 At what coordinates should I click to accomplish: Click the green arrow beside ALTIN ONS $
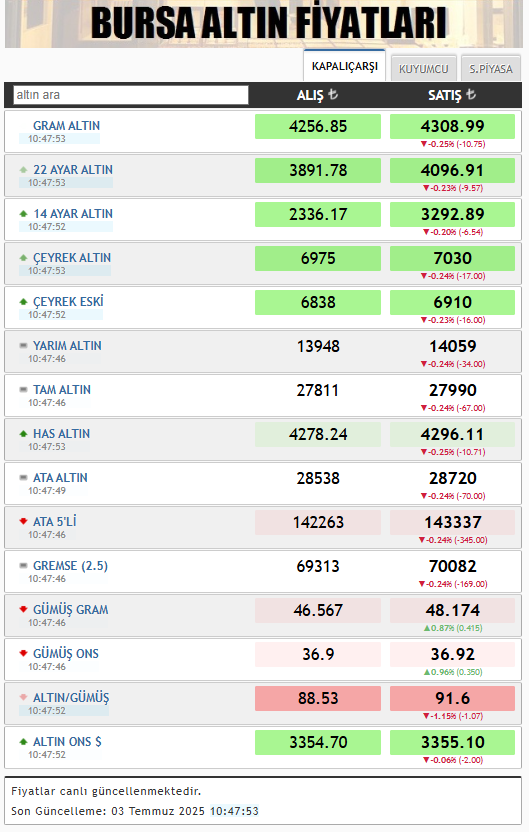[23, 742]
